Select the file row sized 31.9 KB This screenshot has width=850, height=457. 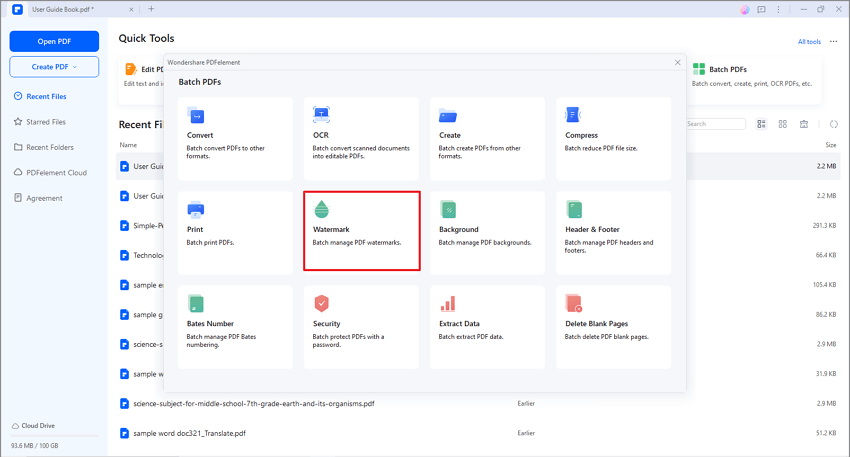coord(478,374)
